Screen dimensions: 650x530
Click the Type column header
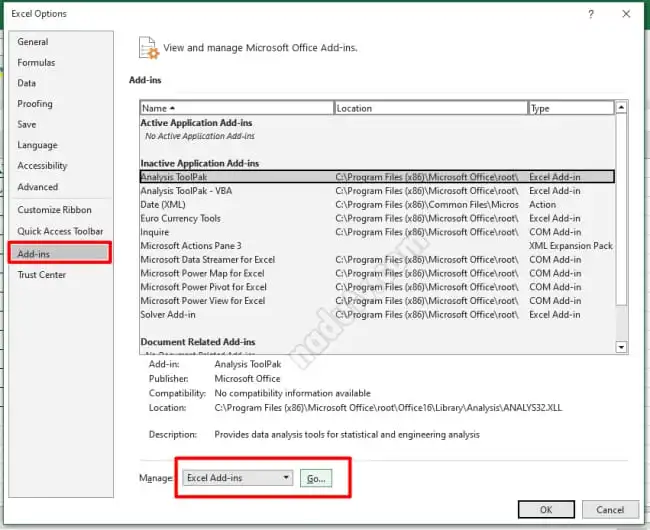point(571,108)
